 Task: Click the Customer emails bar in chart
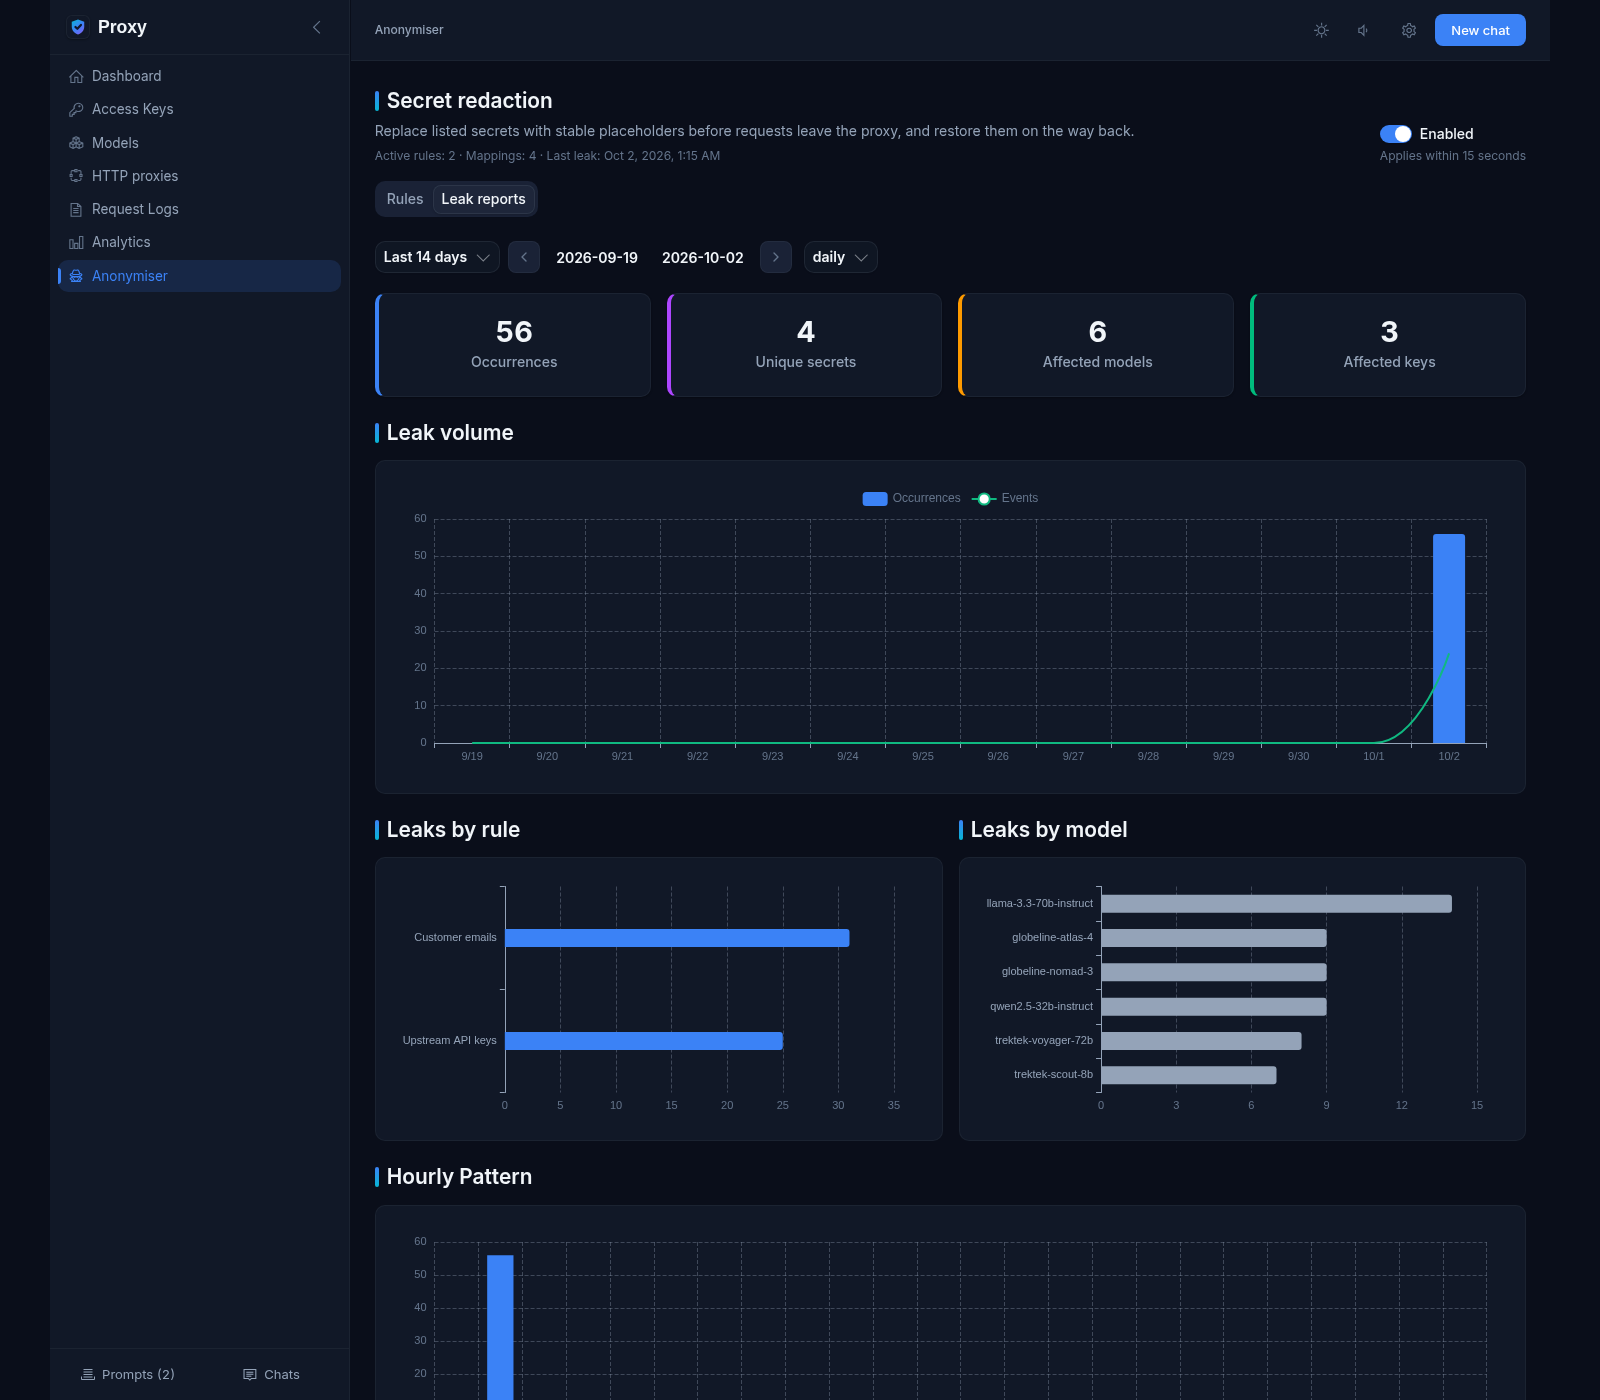click(677, 938)
